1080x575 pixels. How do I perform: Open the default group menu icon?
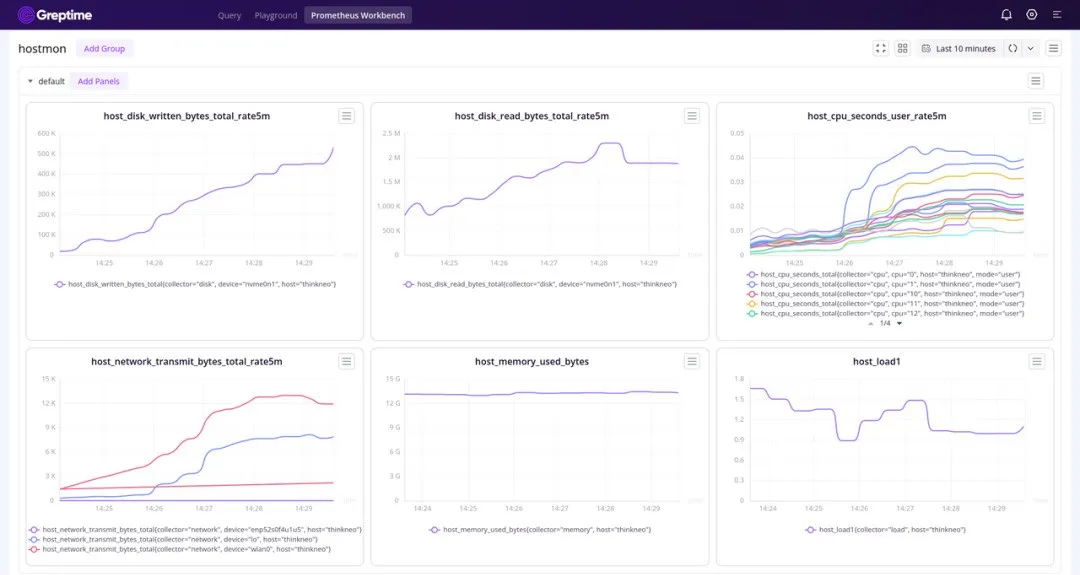click(1036, 81)
